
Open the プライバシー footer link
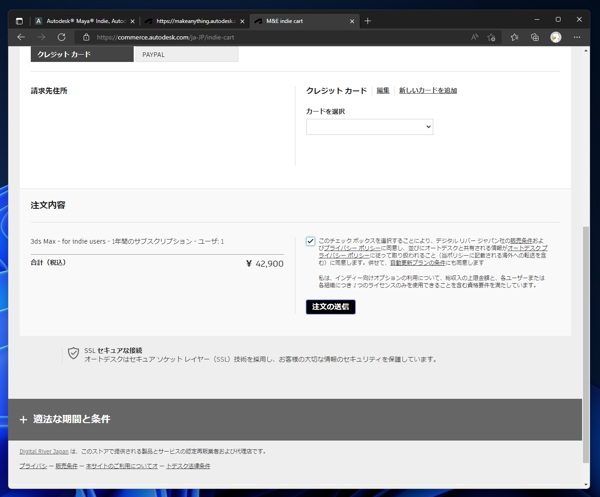click(x=33, y=466)
